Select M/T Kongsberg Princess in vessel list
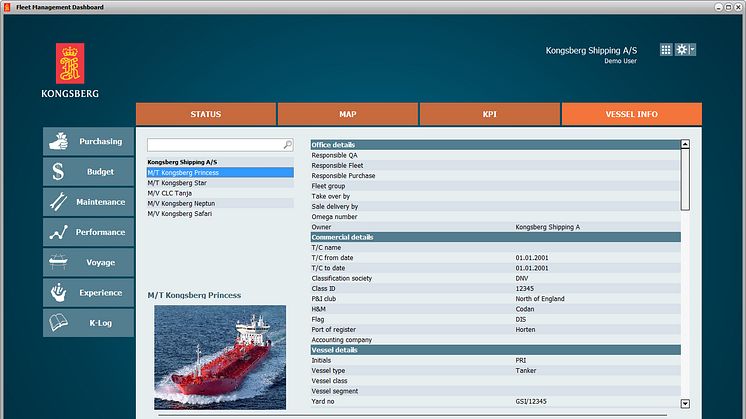The image size is (746, 419). (x=220, y=173)
